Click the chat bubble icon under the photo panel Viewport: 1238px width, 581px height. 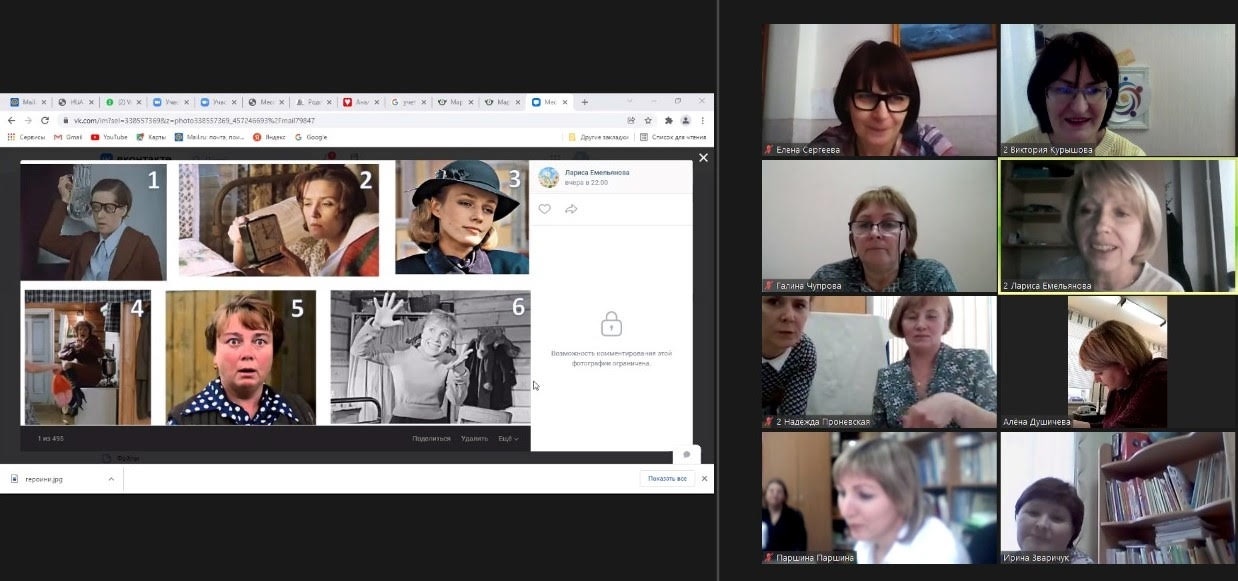pos(686,454)
